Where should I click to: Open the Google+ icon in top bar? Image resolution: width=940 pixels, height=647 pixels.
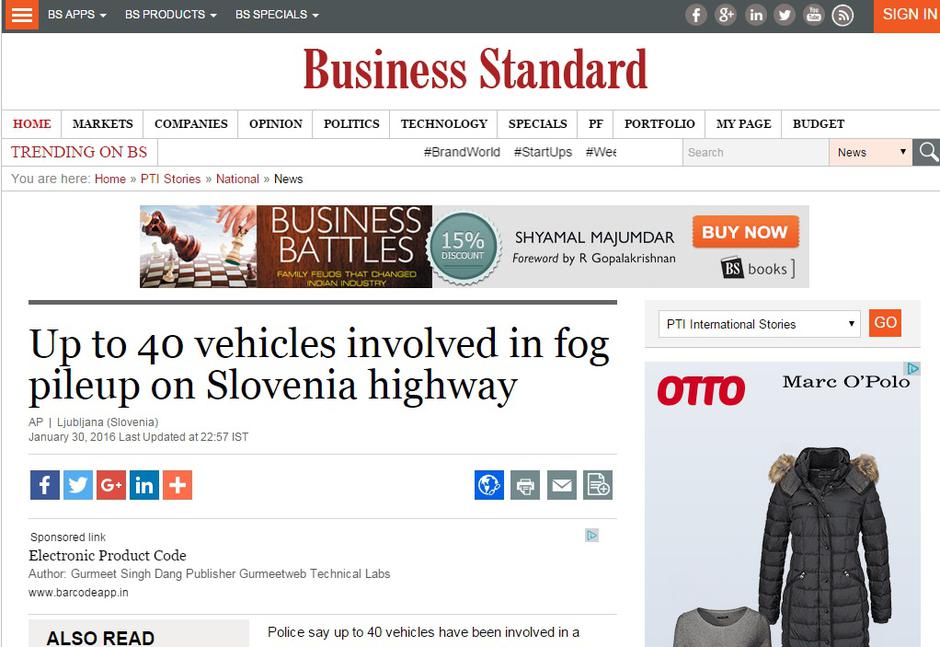point(726,15)
